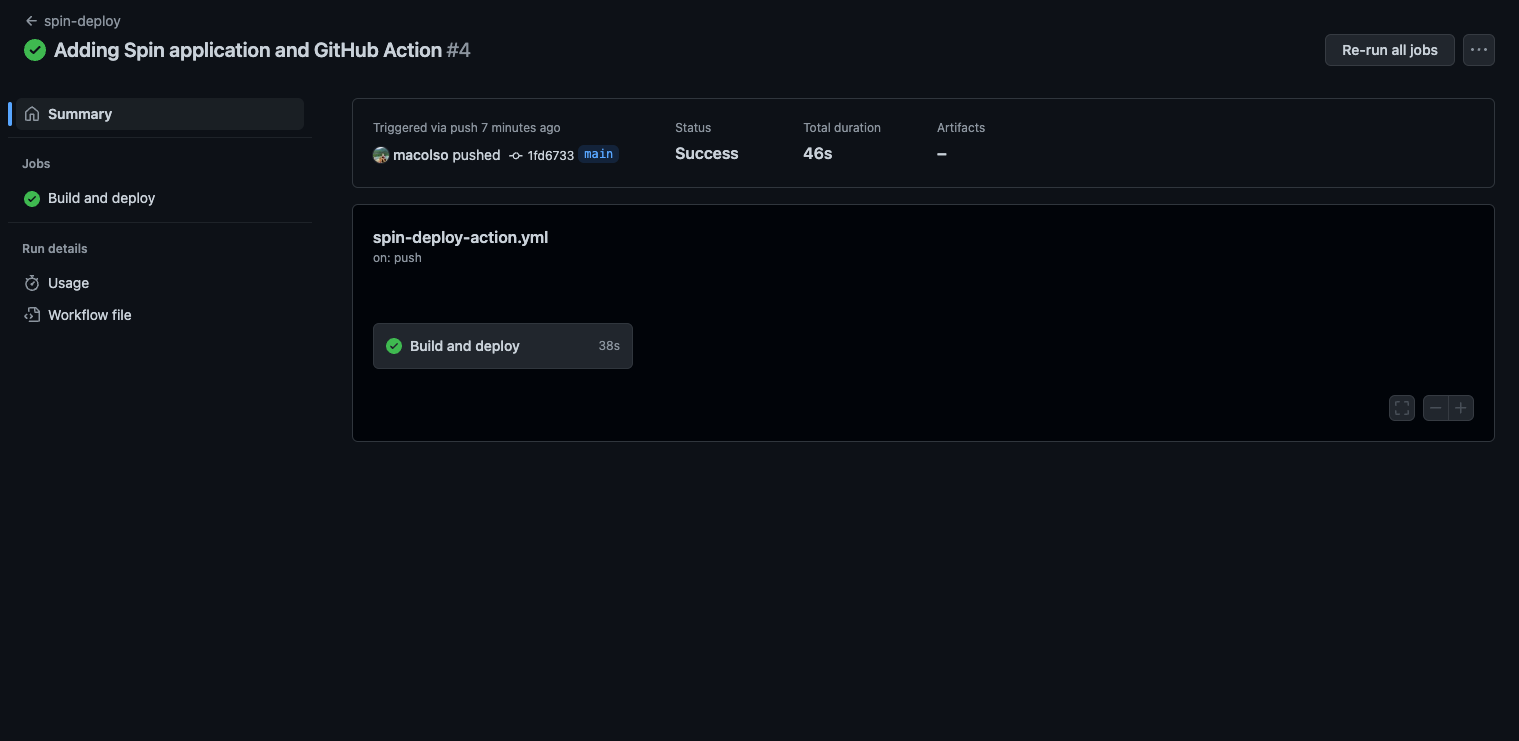Click the green check beside Build and deploy job
Screen dimensions: 1519x741
coord(31,198)
